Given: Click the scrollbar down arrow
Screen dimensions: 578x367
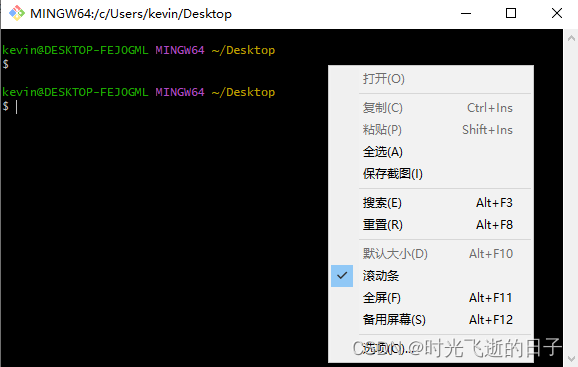Looking at the screenshot, I should pyautogui.click(x=571, y=358).
